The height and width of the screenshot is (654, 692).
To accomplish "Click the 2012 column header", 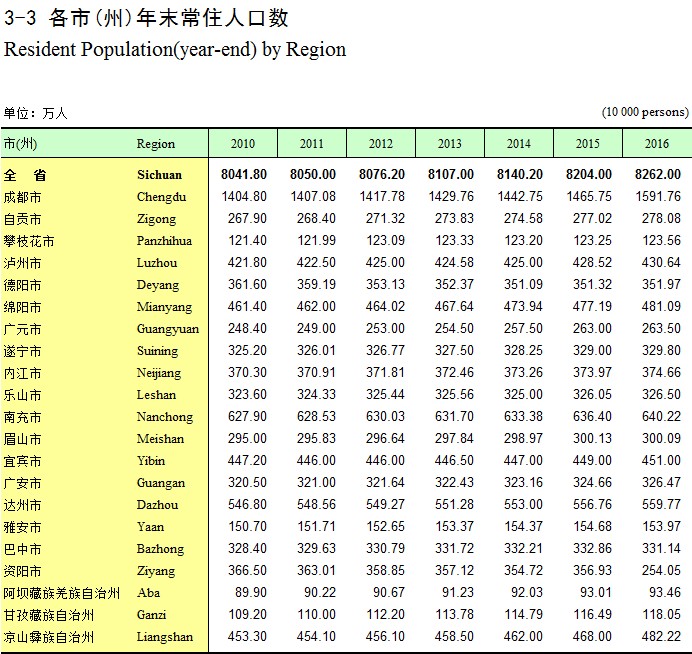I will [381, 143].
